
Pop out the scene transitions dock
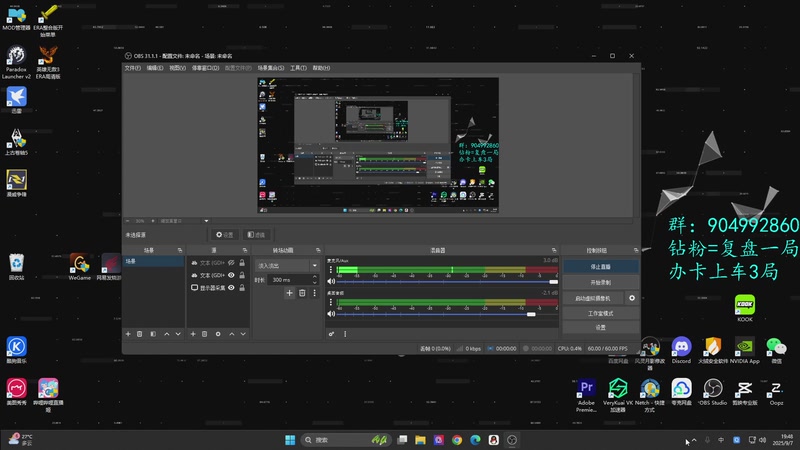pyautogui.click(x=318, y=250)
